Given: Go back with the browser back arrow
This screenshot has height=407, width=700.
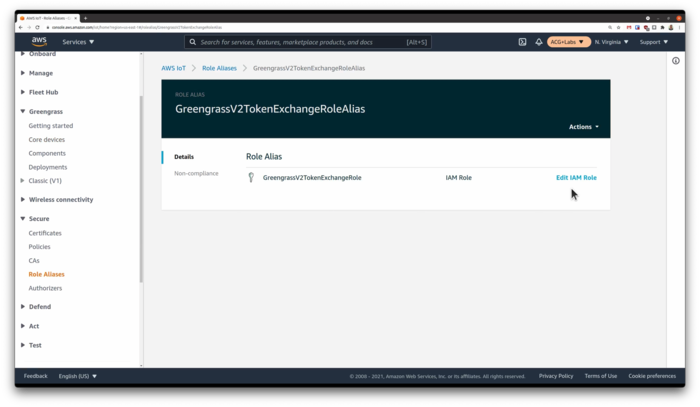Looking at the screenshot, I should click(21, 27).
